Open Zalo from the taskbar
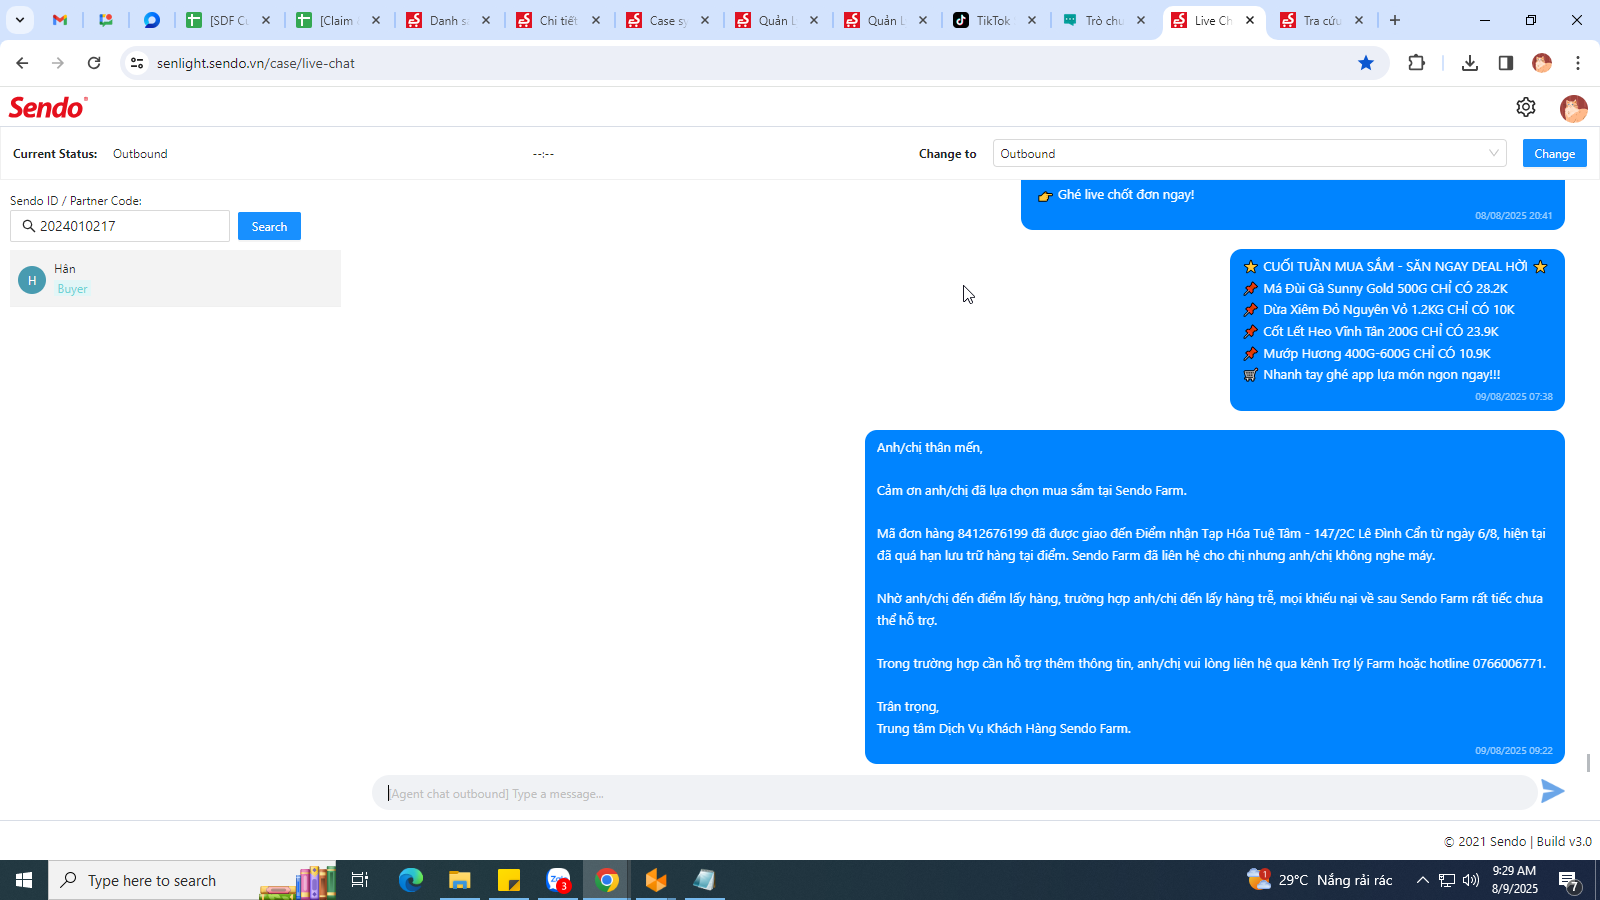This screenshot has height=900, width=1600. [558, 880]
